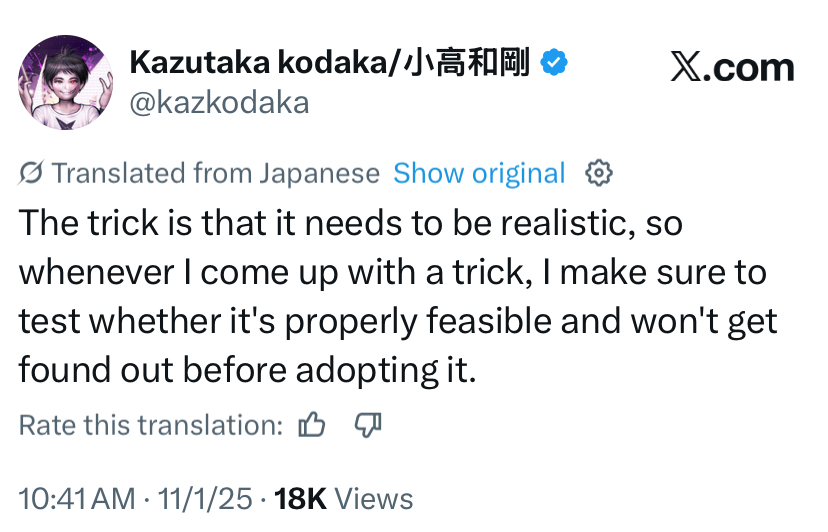
Task: Click the 'Rate this translation:' label
Action: coord(151,425)
